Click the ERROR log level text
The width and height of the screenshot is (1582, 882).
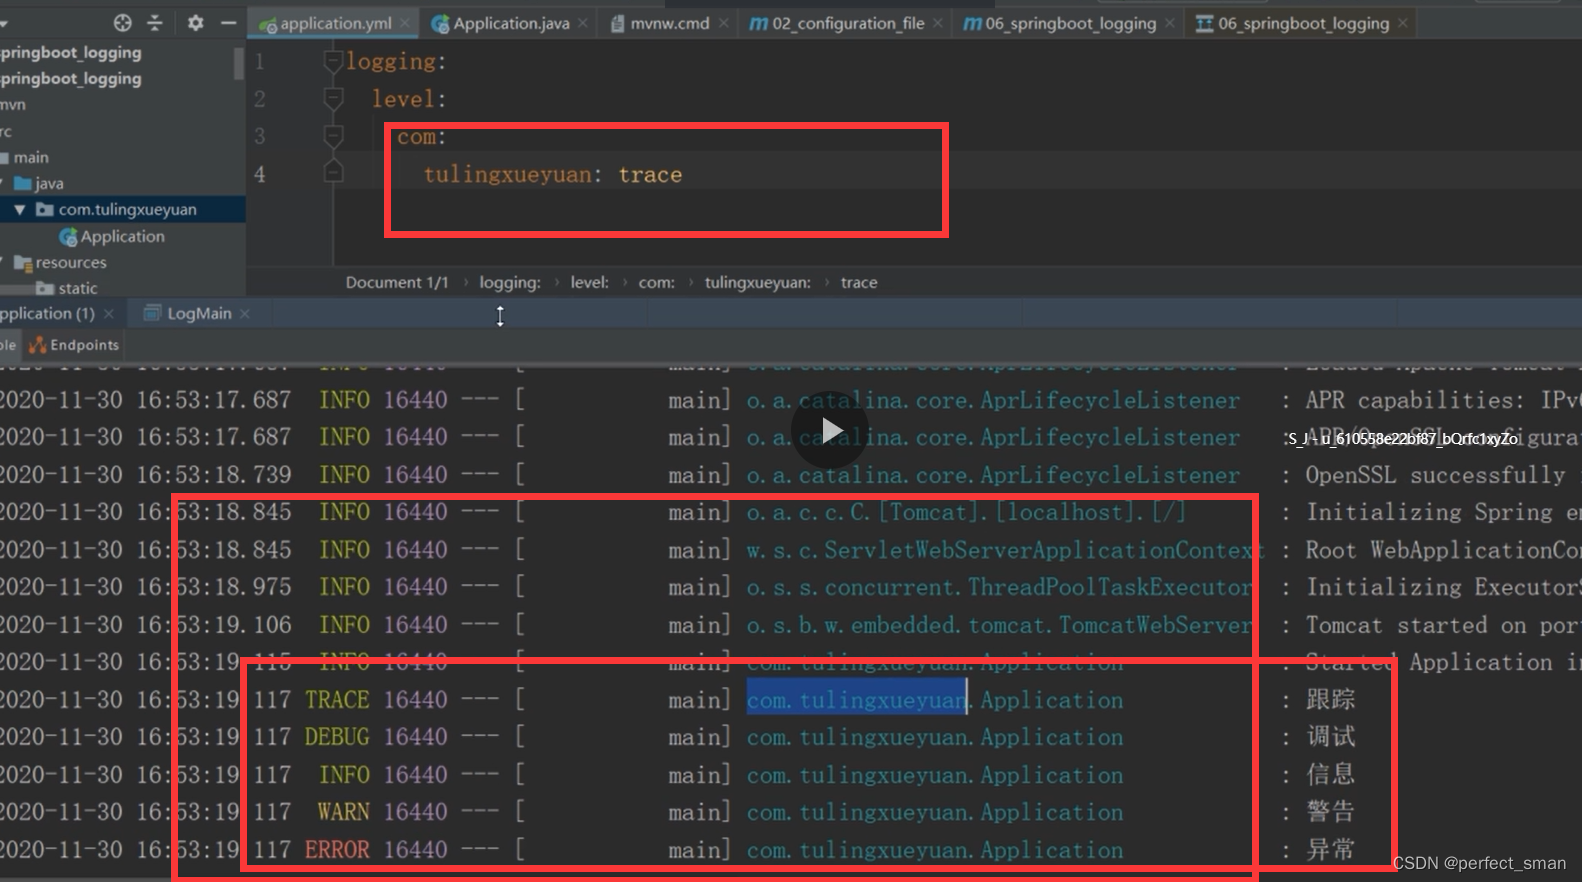(x=337, y=850)
